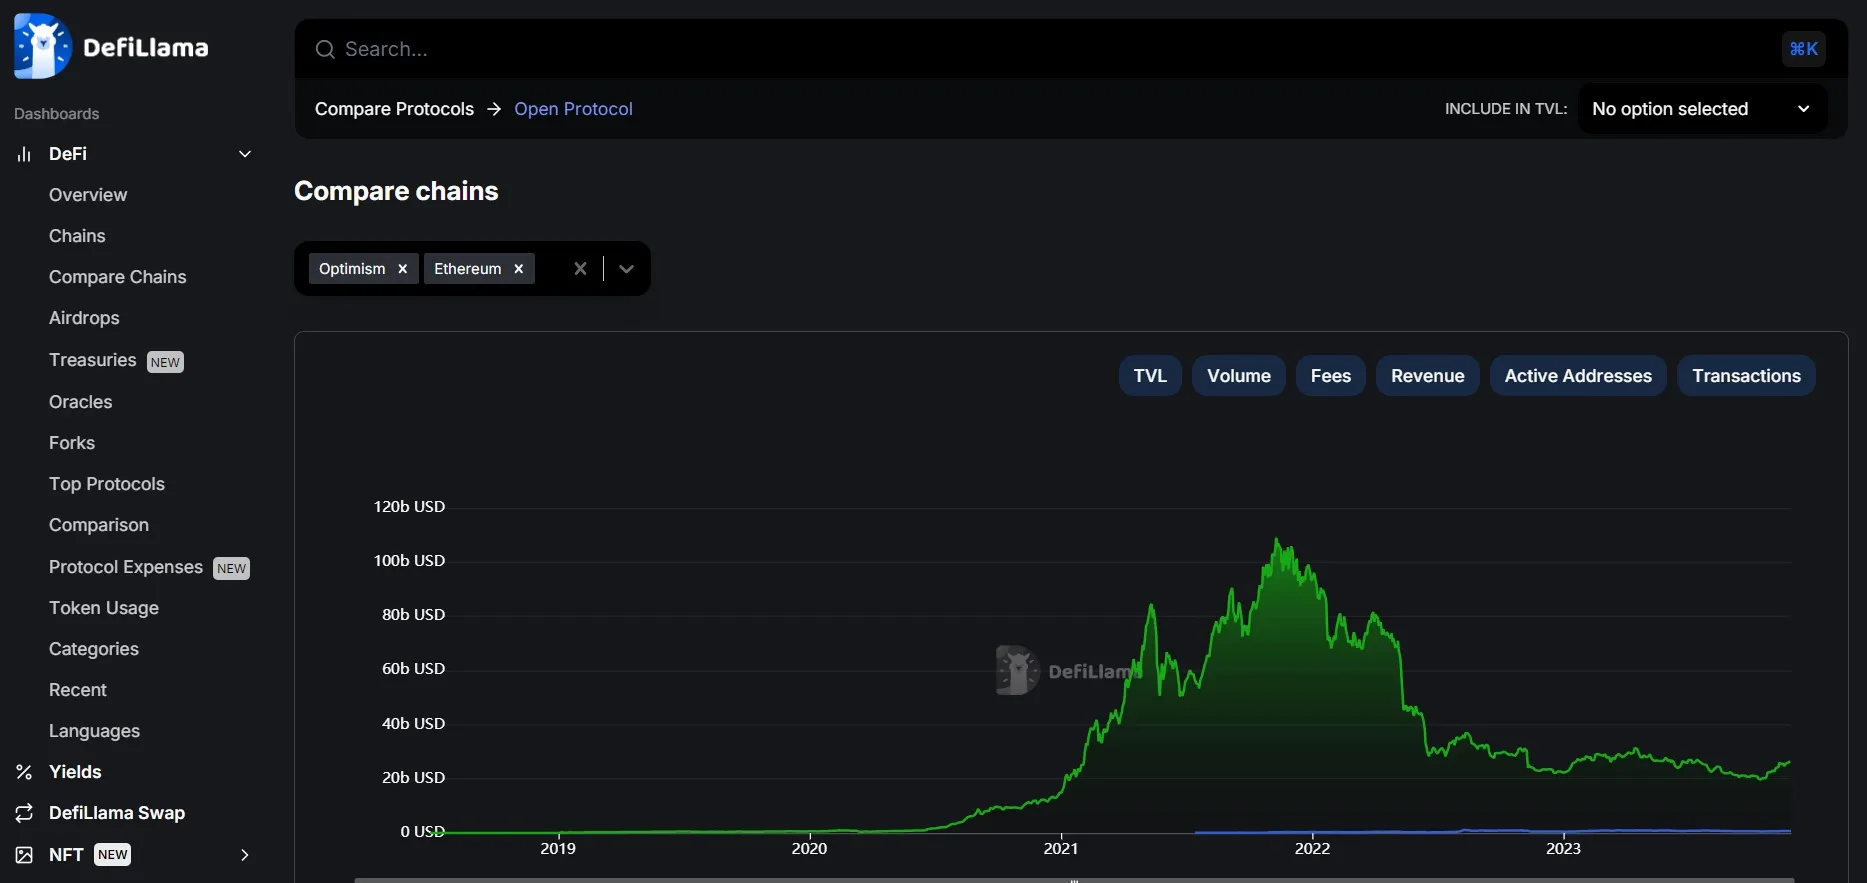Image resolution: width=1867 pixels, height=883 pixels.
Task: Open Yields section
Action: tap(75, 772)
